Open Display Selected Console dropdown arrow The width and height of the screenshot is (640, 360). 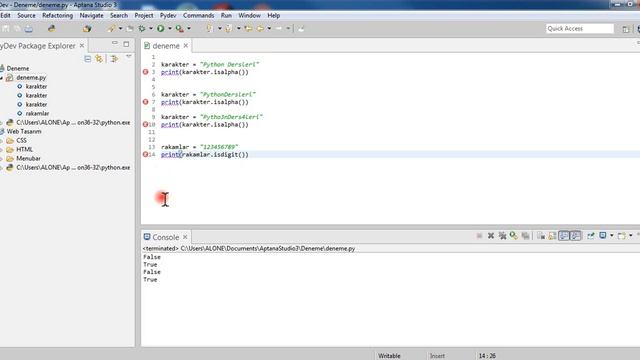611,236
